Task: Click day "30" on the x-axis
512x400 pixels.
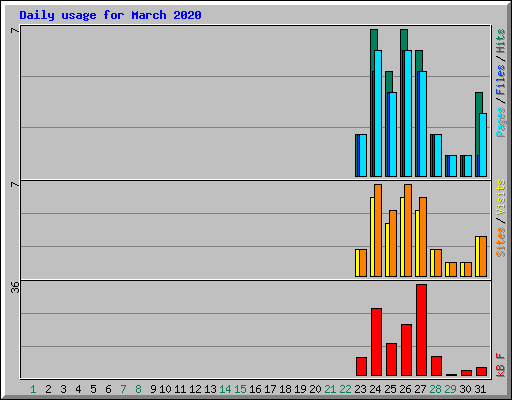Action: [x=465, y=389]
